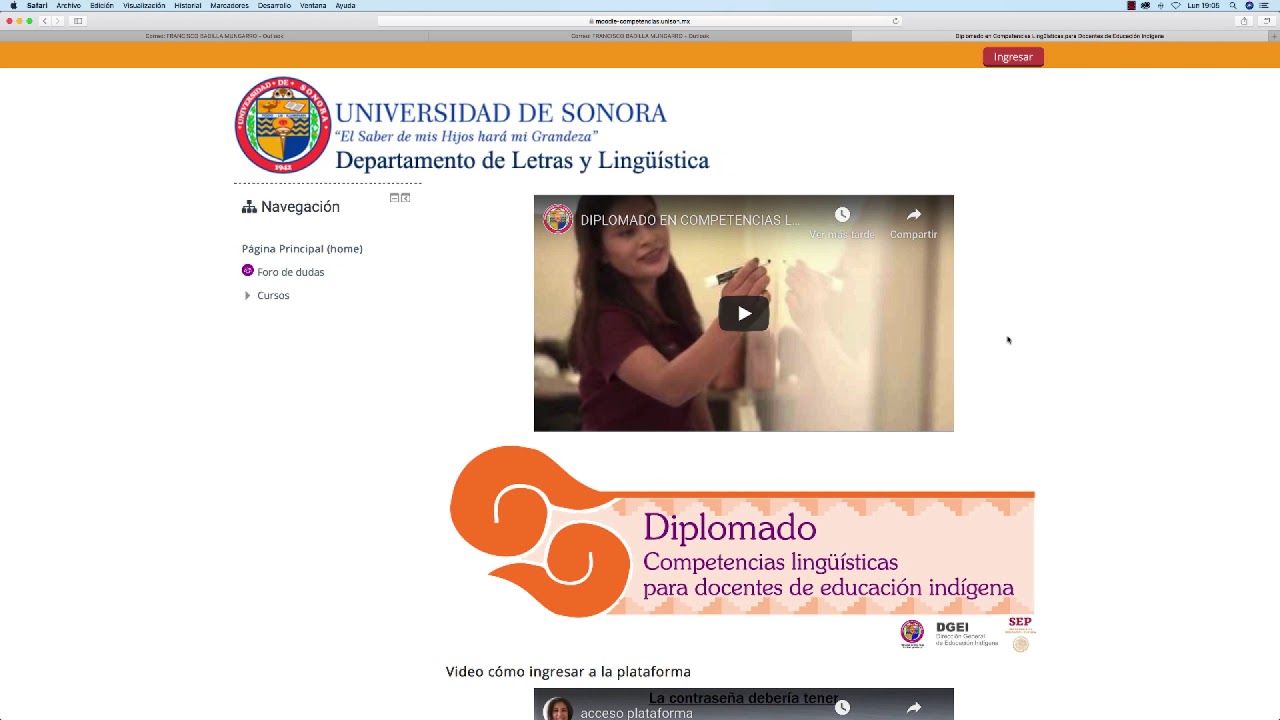1280x720 pixels.
Task: Click the Diplomado Competencias lingüísticas banner
Action: 742,532
